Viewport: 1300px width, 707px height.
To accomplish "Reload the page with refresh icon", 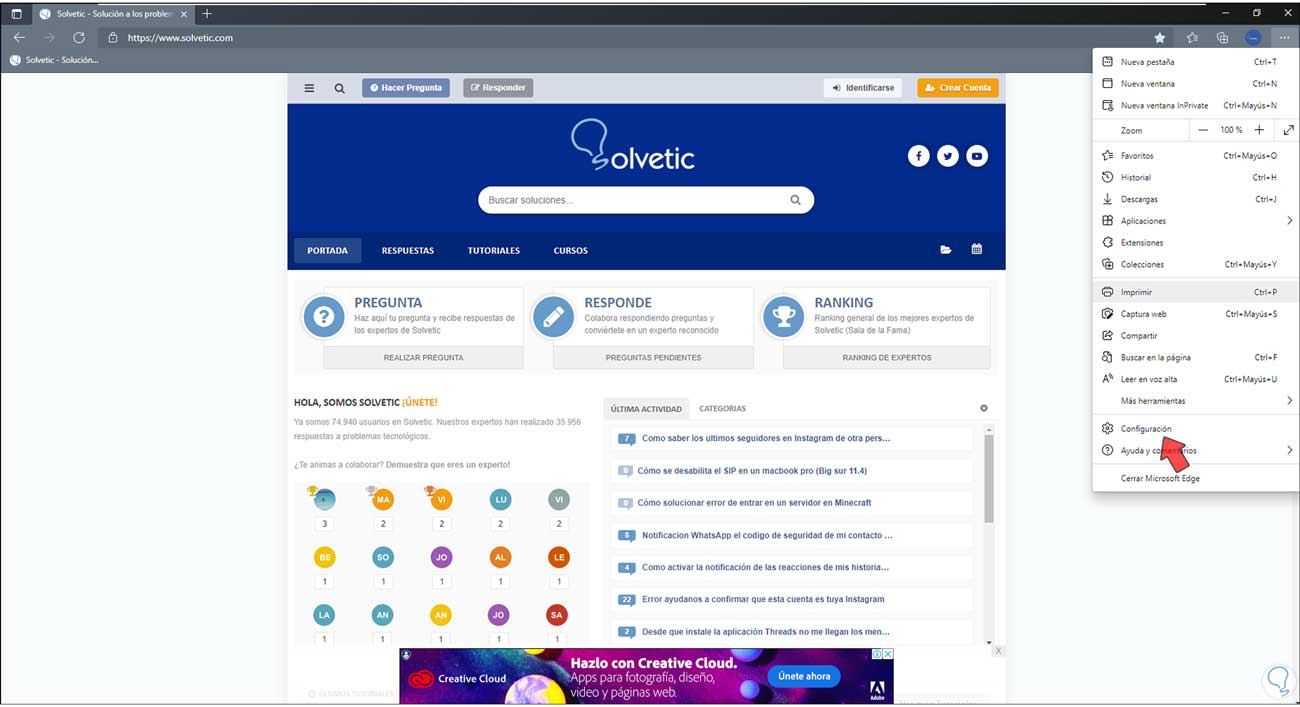I will [79, 38].
